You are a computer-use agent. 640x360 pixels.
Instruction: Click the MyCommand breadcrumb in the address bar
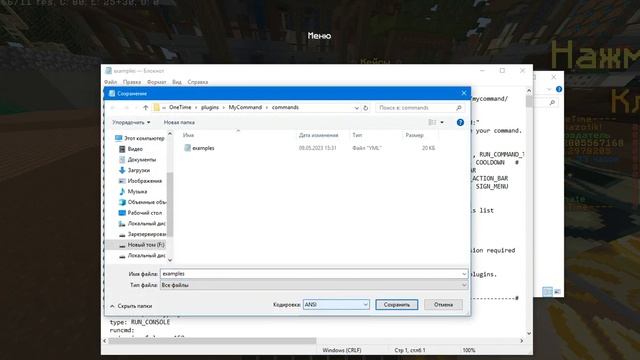245,107
